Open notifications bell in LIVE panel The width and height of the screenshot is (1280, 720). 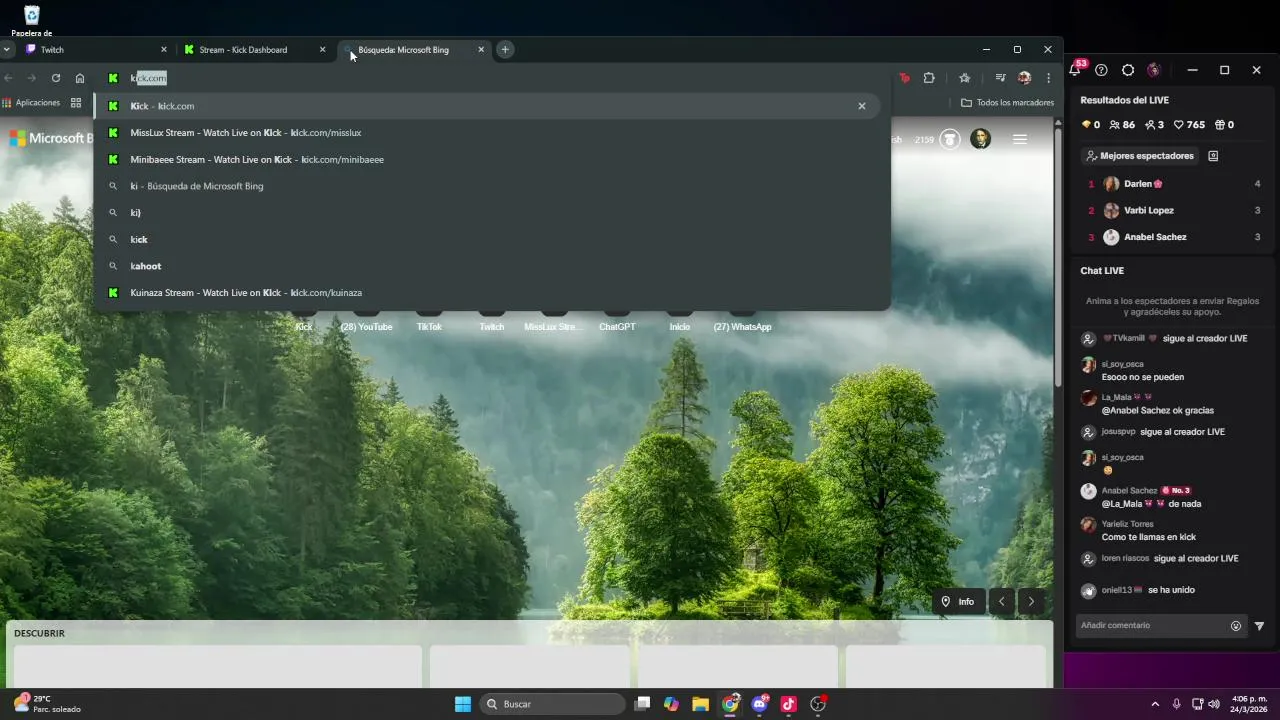[1075, 70]
